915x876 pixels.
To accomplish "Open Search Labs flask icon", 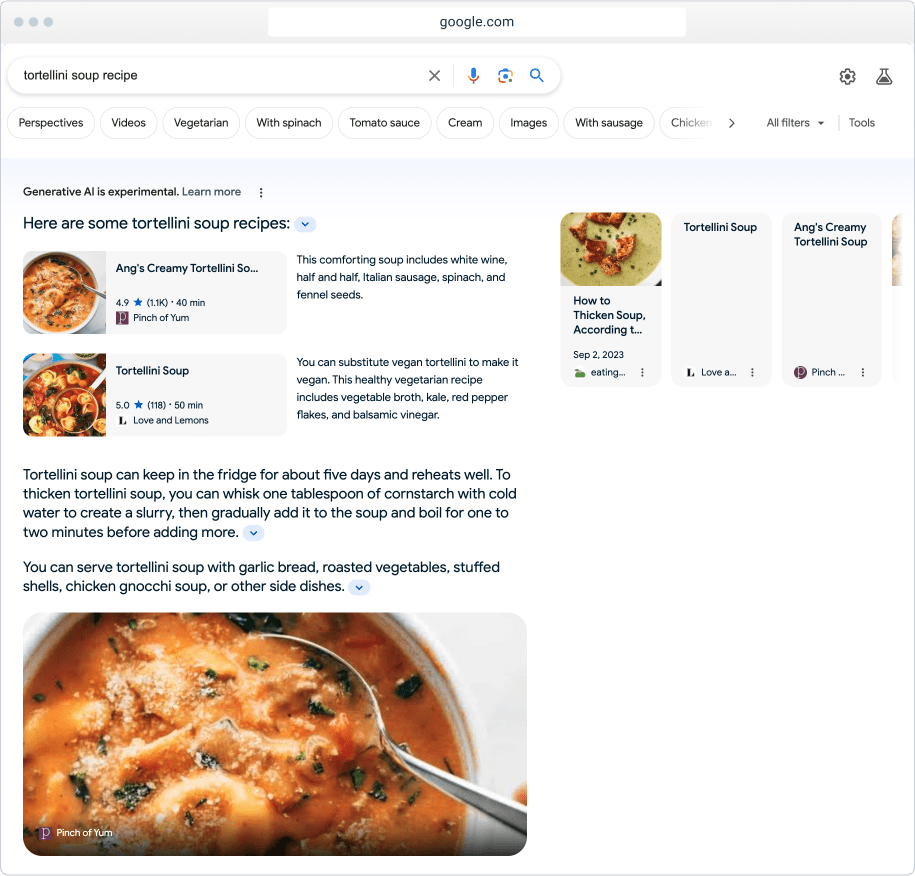I will pyautogui.click(x=883, y=77).
